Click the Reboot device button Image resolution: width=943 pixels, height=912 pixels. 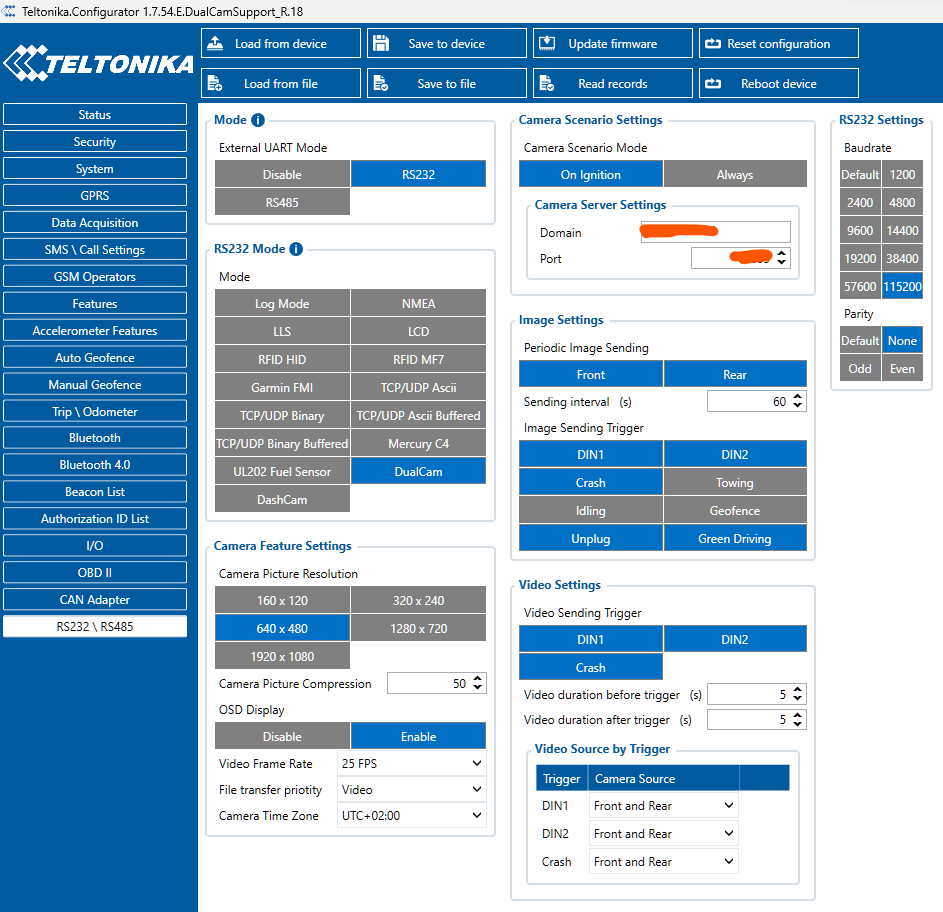point(779,83)
